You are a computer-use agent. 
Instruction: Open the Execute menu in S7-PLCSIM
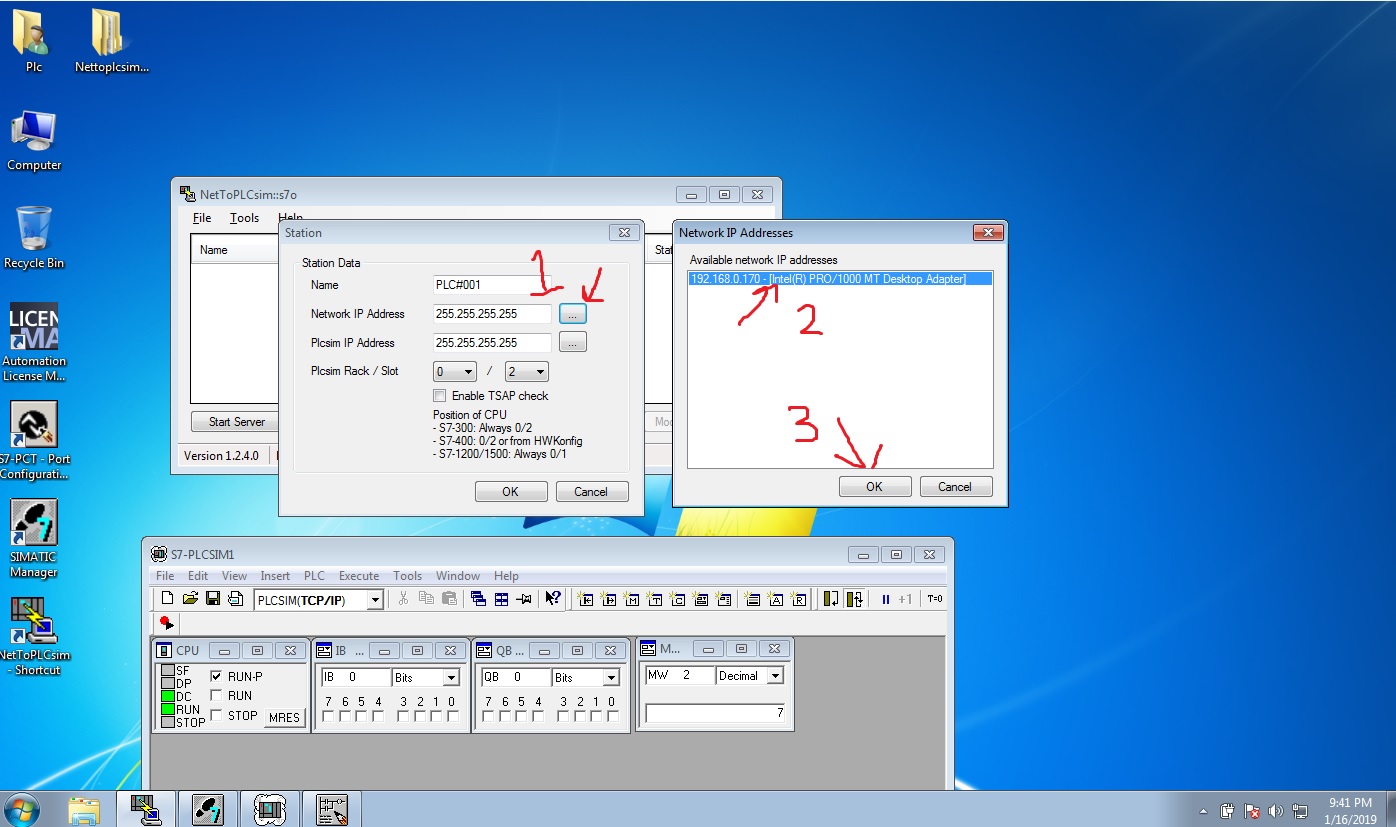[x=359, y=576]
